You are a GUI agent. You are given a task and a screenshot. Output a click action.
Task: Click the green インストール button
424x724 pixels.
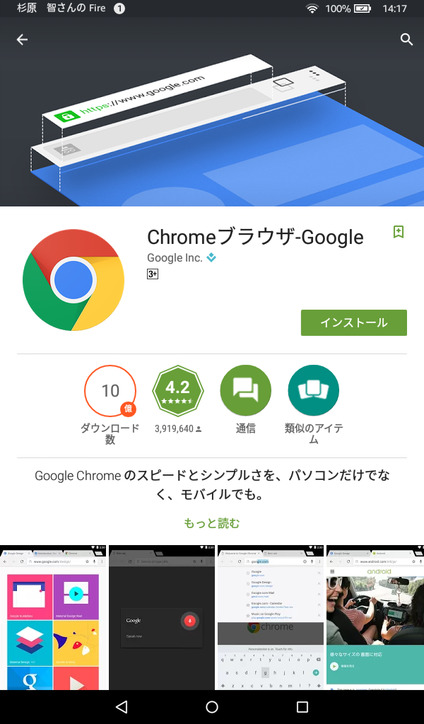(354, 323)
